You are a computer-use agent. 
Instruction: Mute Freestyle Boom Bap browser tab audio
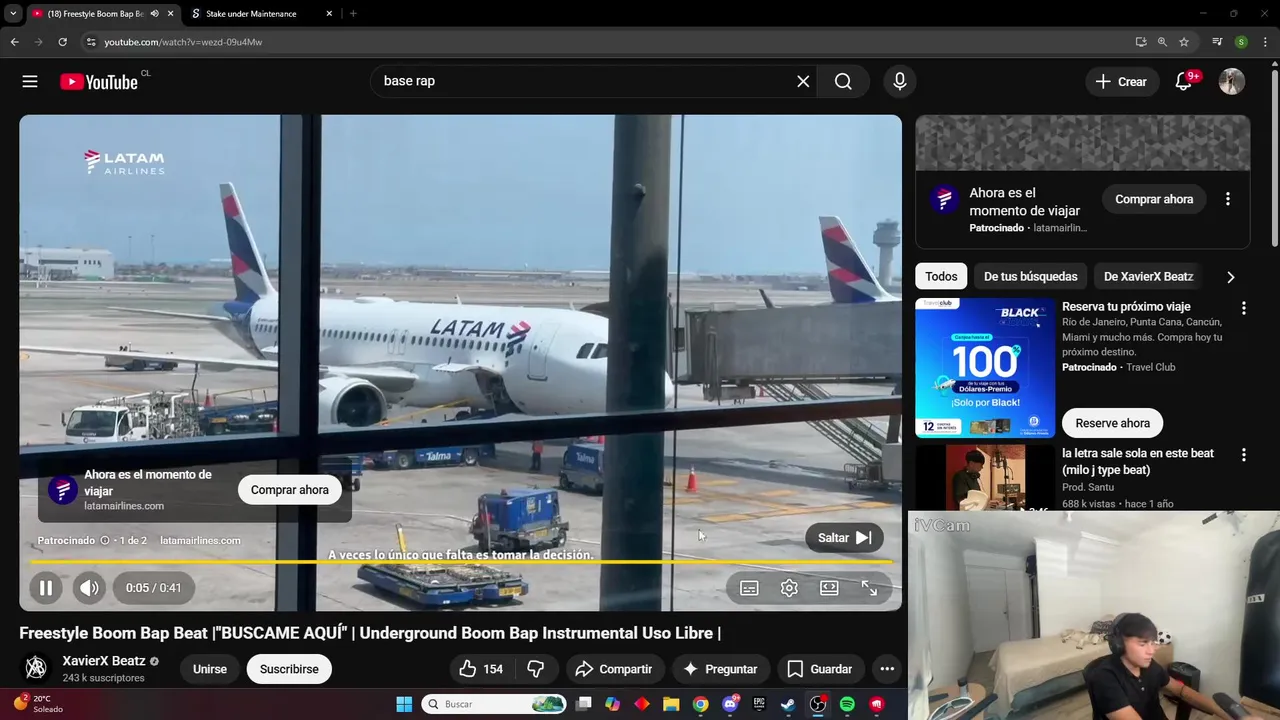coord(154,14)
